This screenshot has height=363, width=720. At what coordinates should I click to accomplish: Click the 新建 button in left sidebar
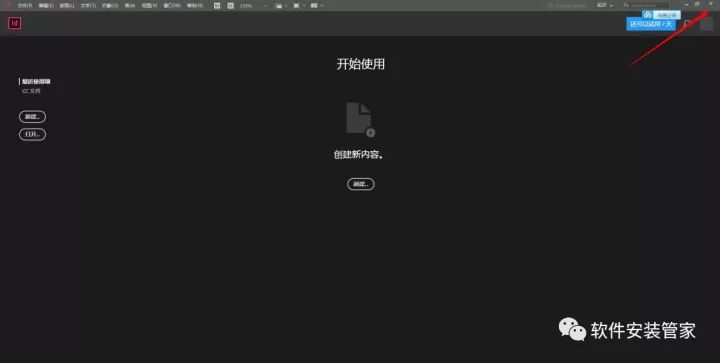[32, 117]
